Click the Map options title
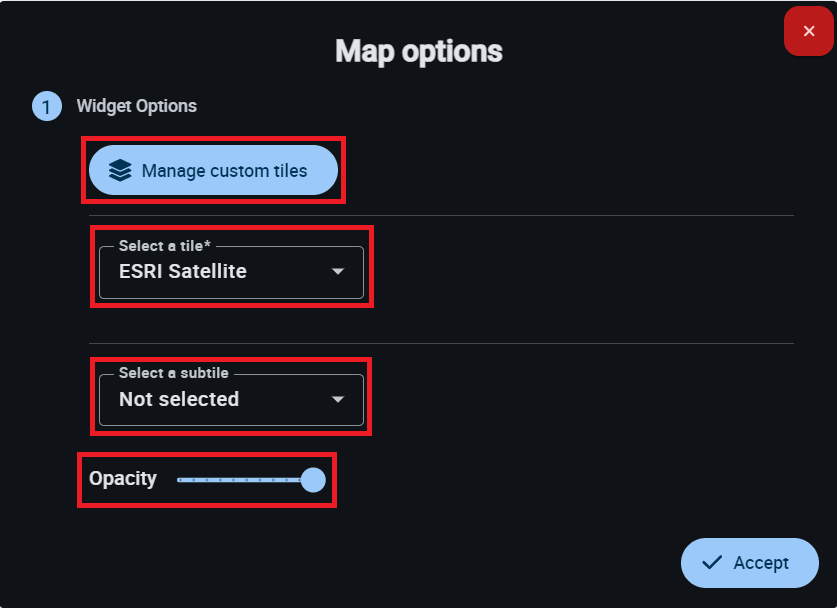The height and width of the screenshot is (608, 837). [418, 51]
